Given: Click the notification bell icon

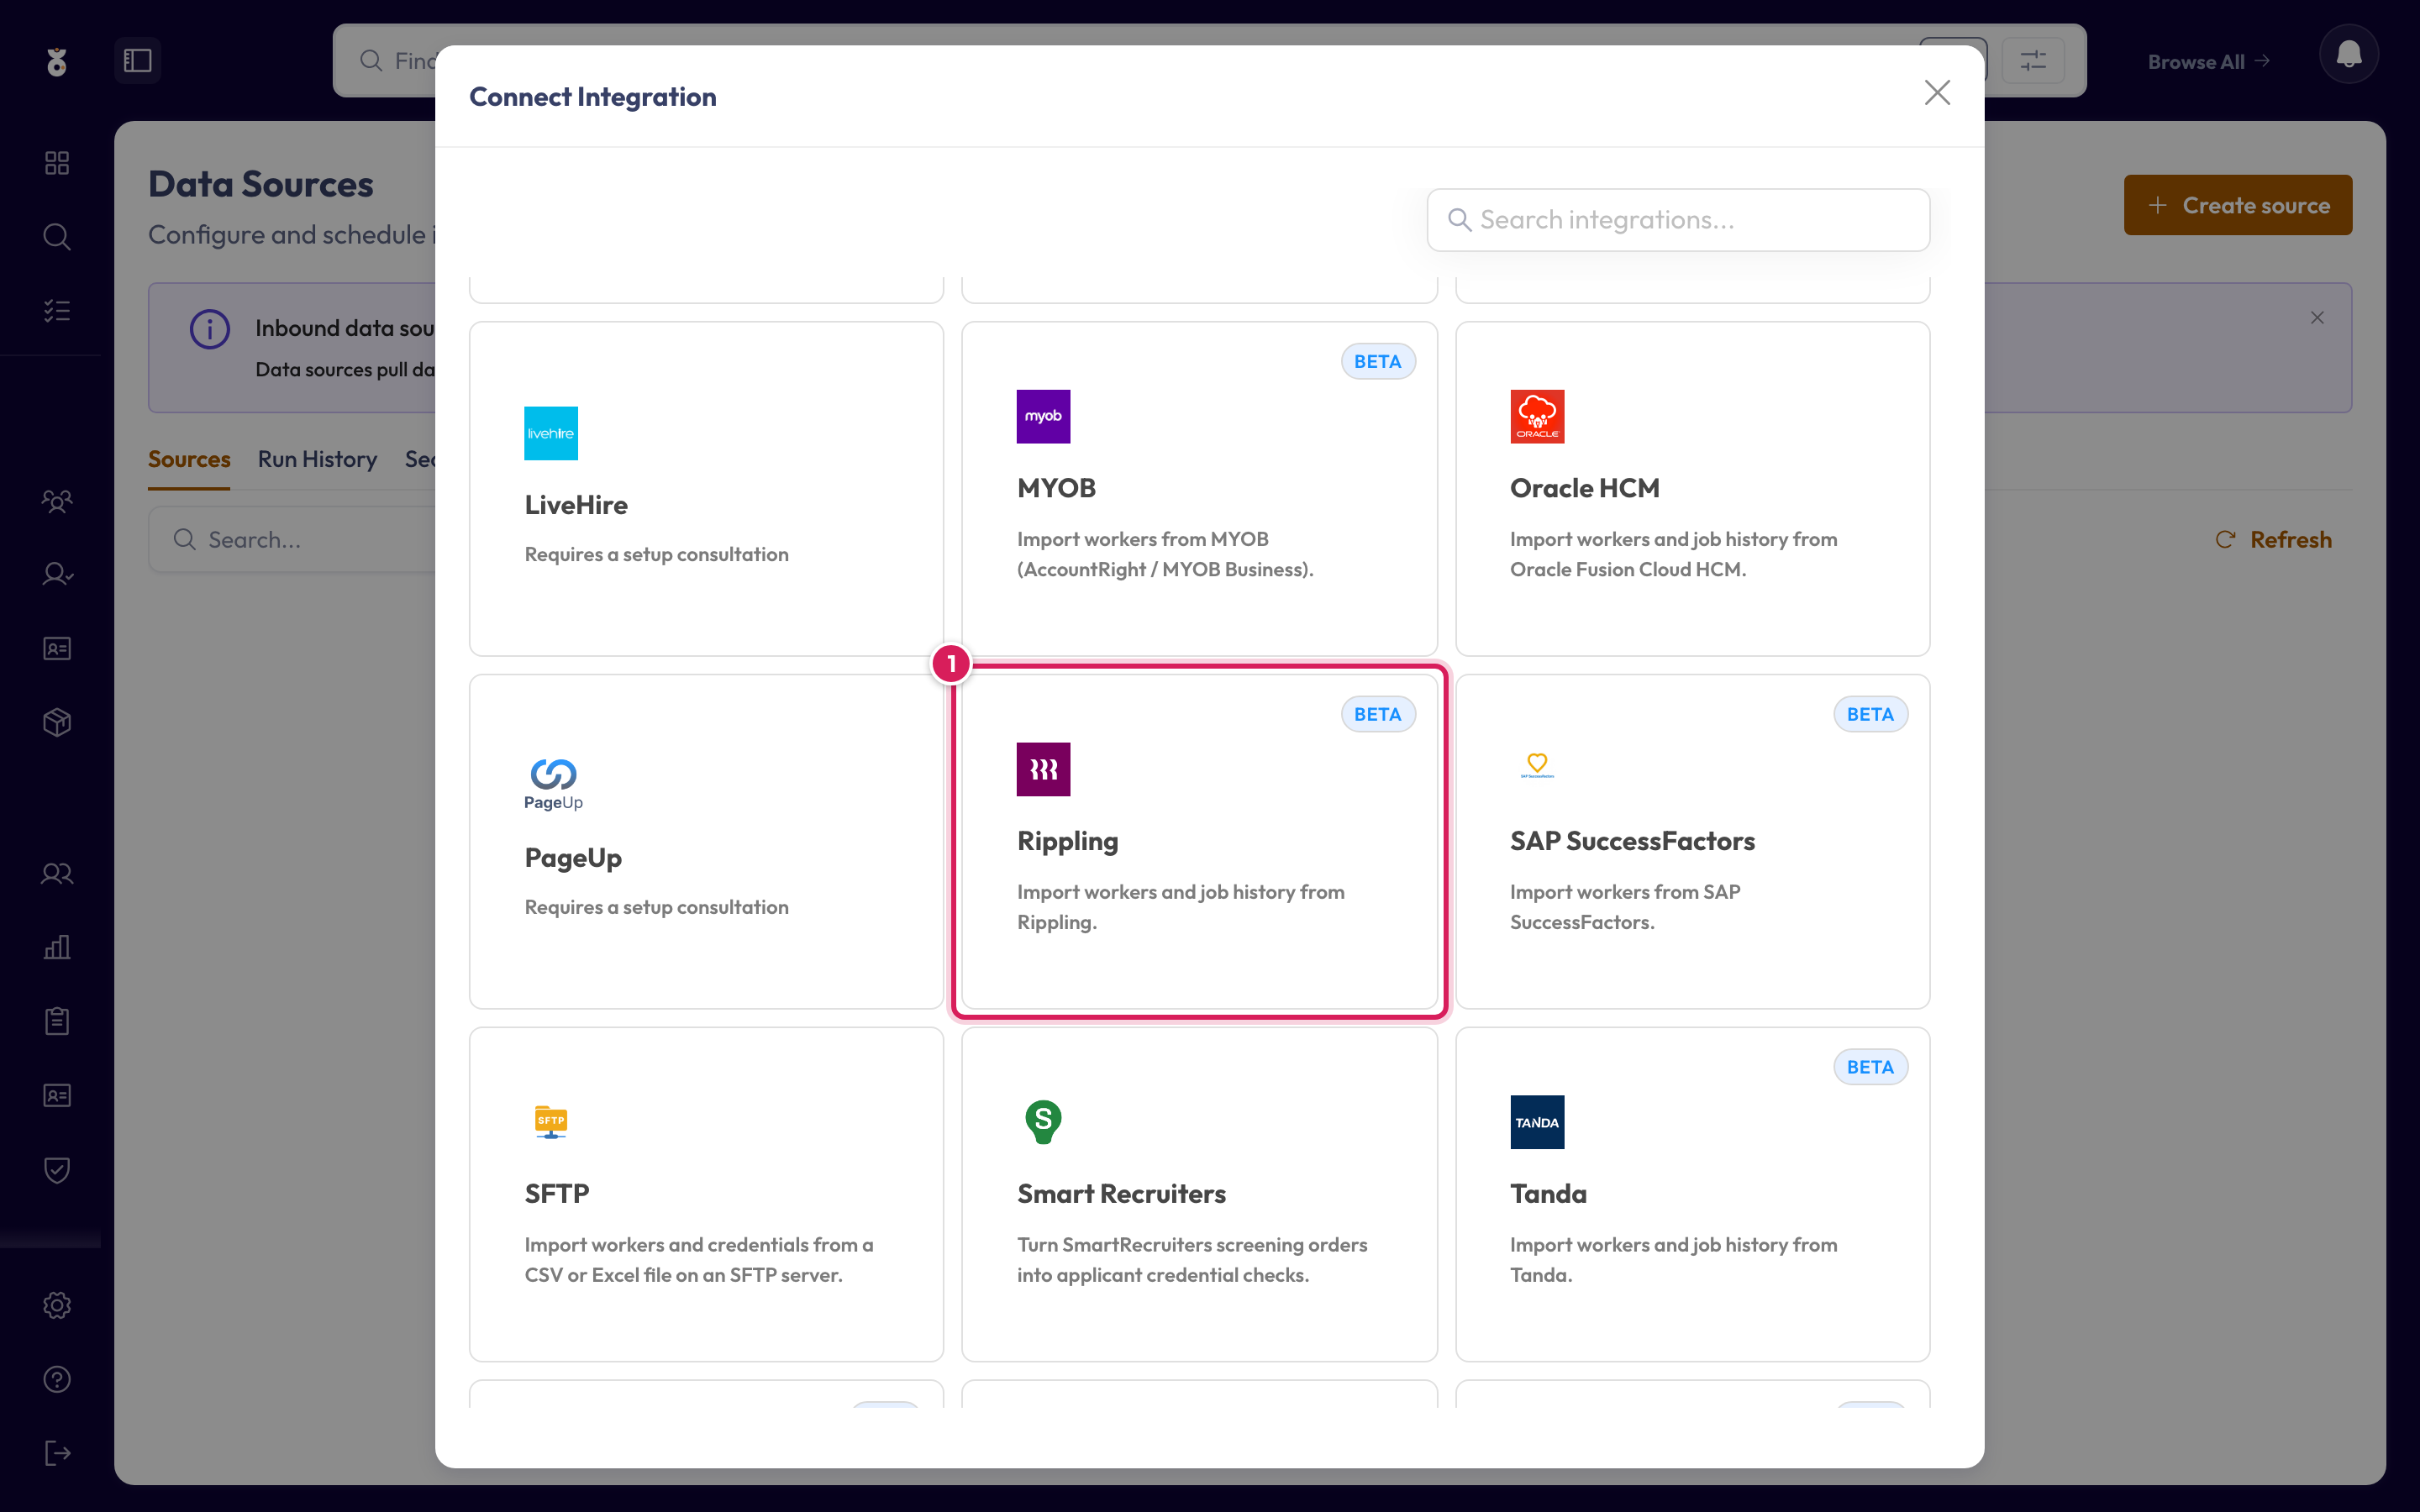Looking at the screenshot, I should [2348, 54].
